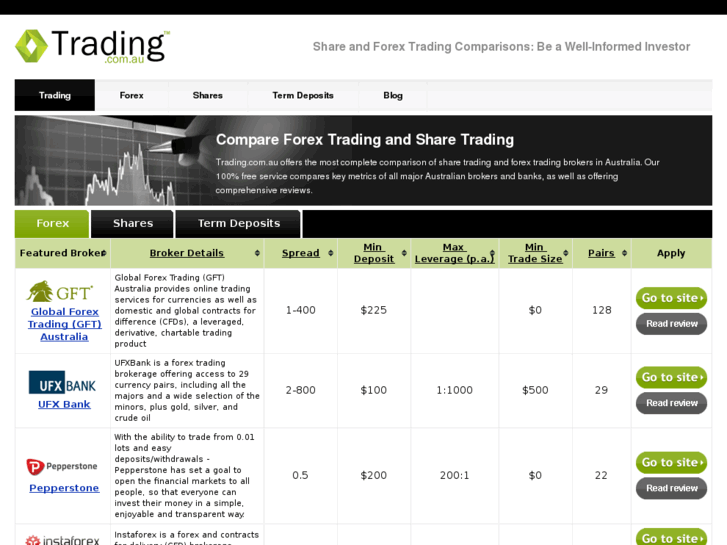Open Global Forex Trading (GFT) Australia link

[64, 324]
